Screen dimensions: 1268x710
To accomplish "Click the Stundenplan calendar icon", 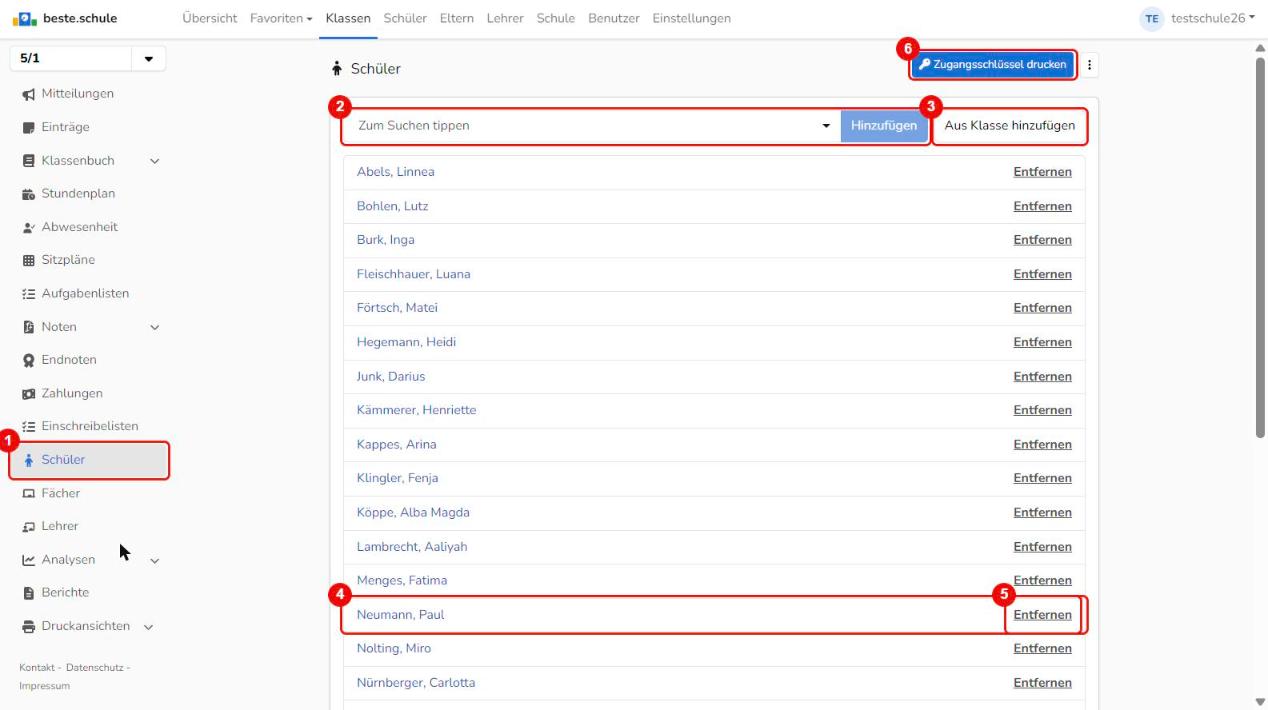I will (28, 194).
